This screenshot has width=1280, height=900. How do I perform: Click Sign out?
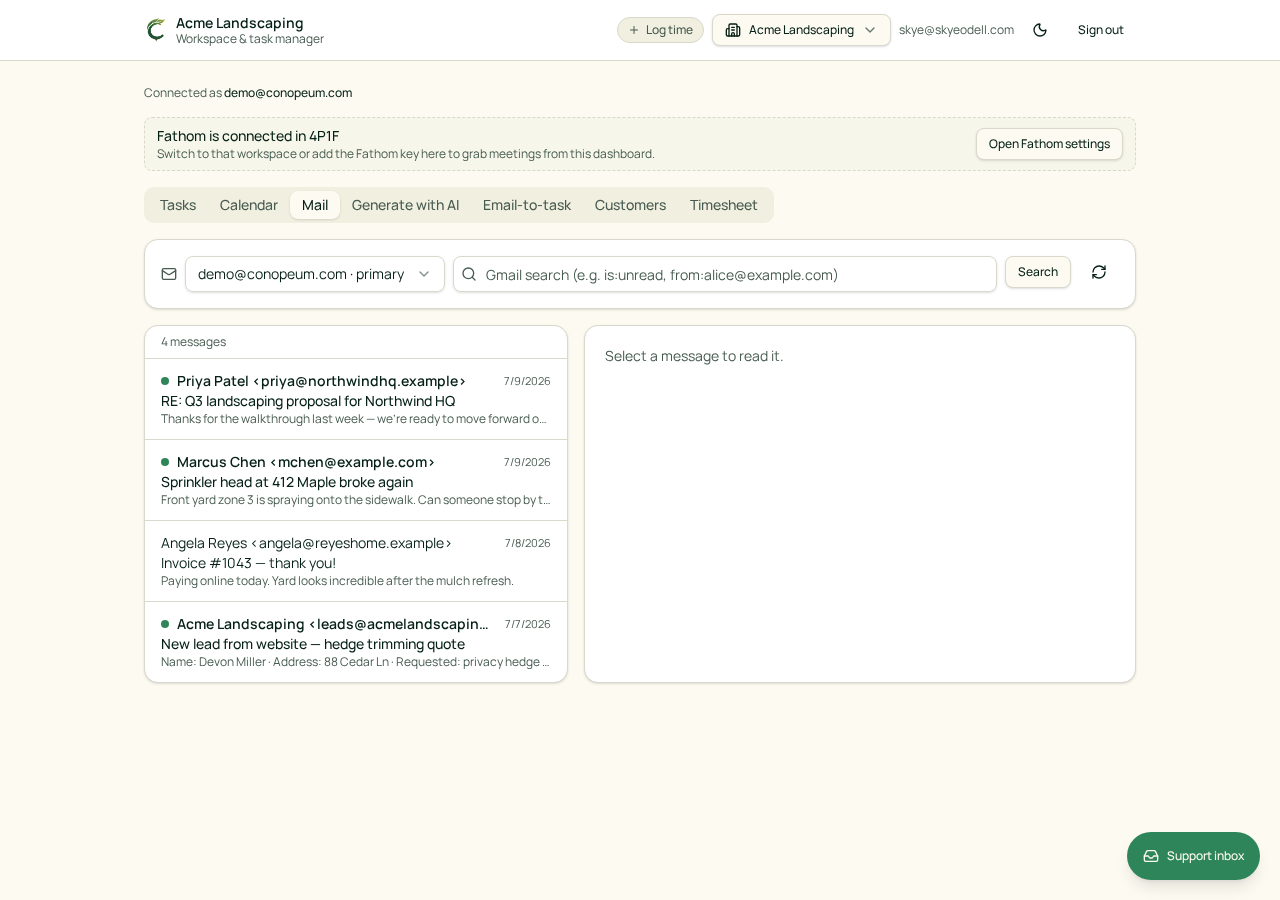1101,30
